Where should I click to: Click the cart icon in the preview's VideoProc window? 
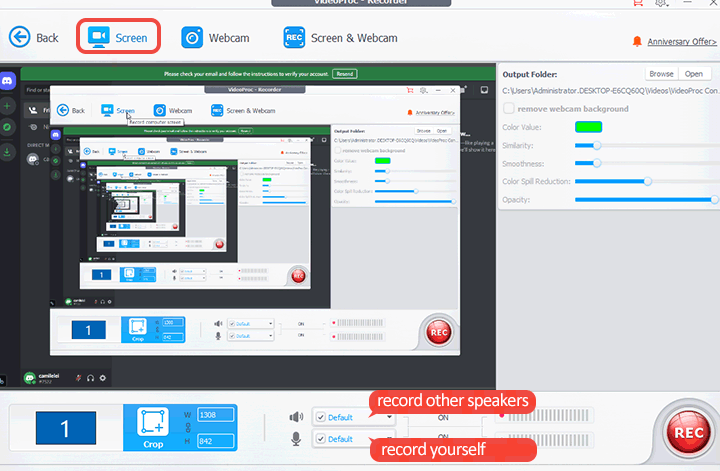tap(410, 90)
